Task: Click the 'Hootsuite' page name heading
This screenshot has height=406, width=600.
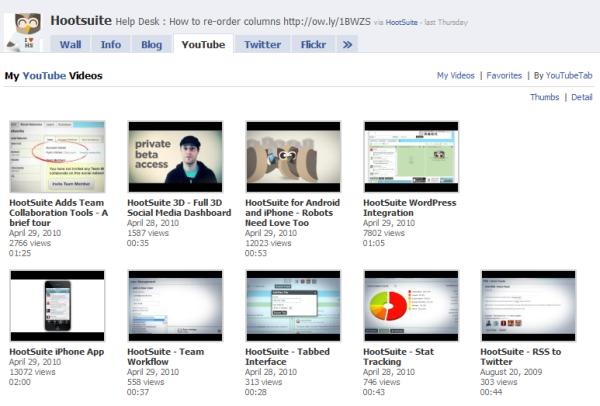Action: 81,20
